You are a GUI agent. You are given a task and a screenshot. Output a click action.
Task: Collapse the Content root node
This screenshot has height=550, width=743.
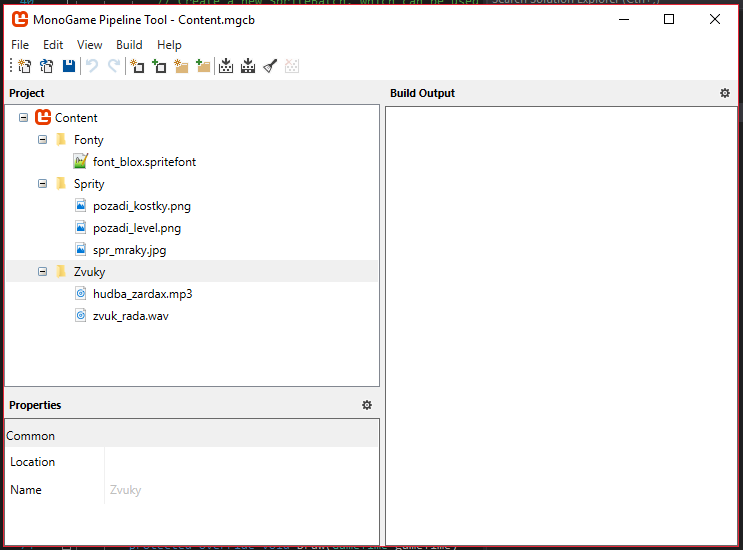click(x=24, y=118)
